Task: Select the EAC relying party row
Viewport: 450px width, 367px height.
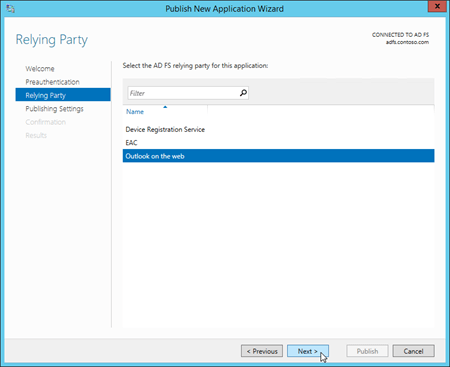Action: [x=278, y=143]
